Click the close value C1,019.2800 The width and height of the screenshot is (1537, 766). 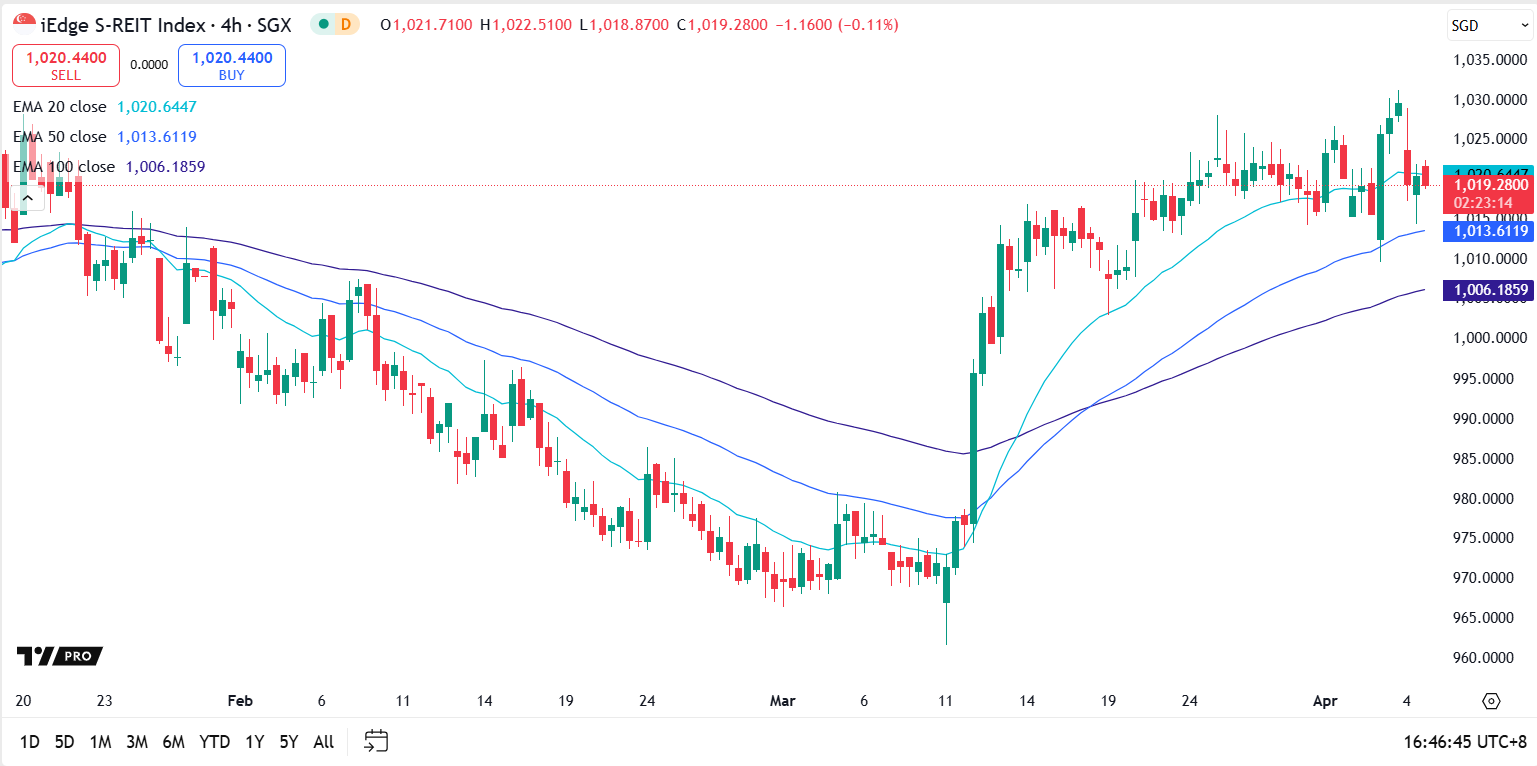(x=723, y=24)
